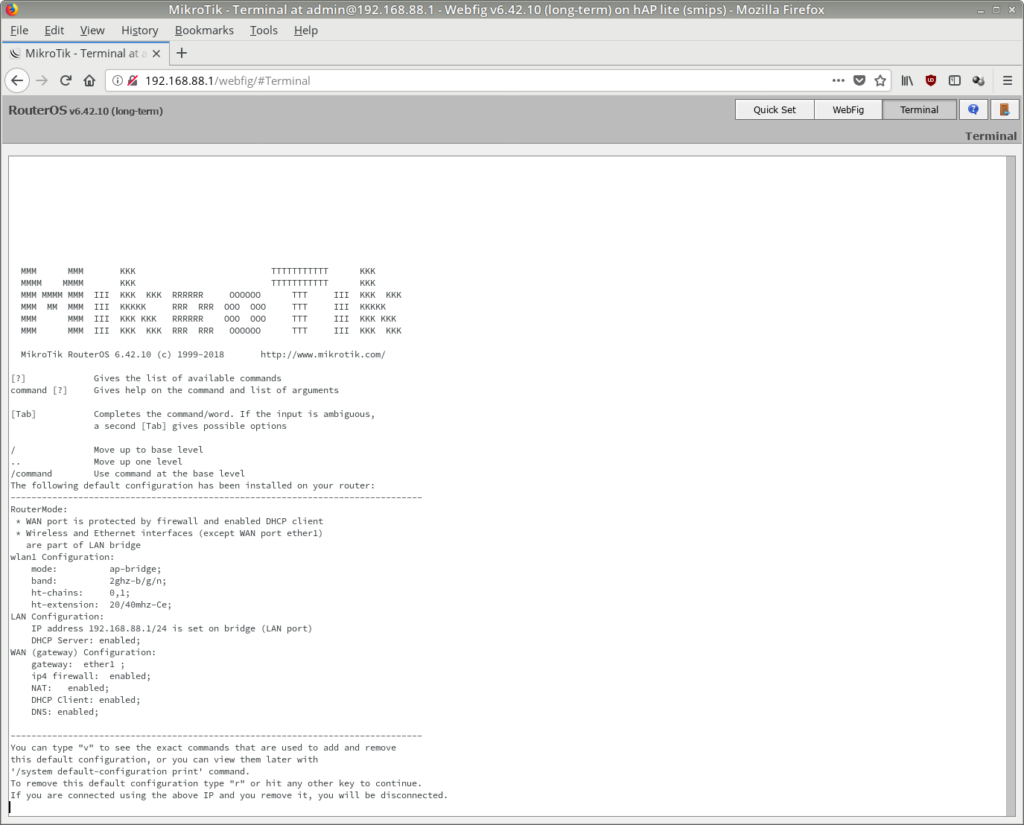Close the MikroTik - Terminal tab
This screenshot has height=825, width=1024.
(x=157, y=54)
